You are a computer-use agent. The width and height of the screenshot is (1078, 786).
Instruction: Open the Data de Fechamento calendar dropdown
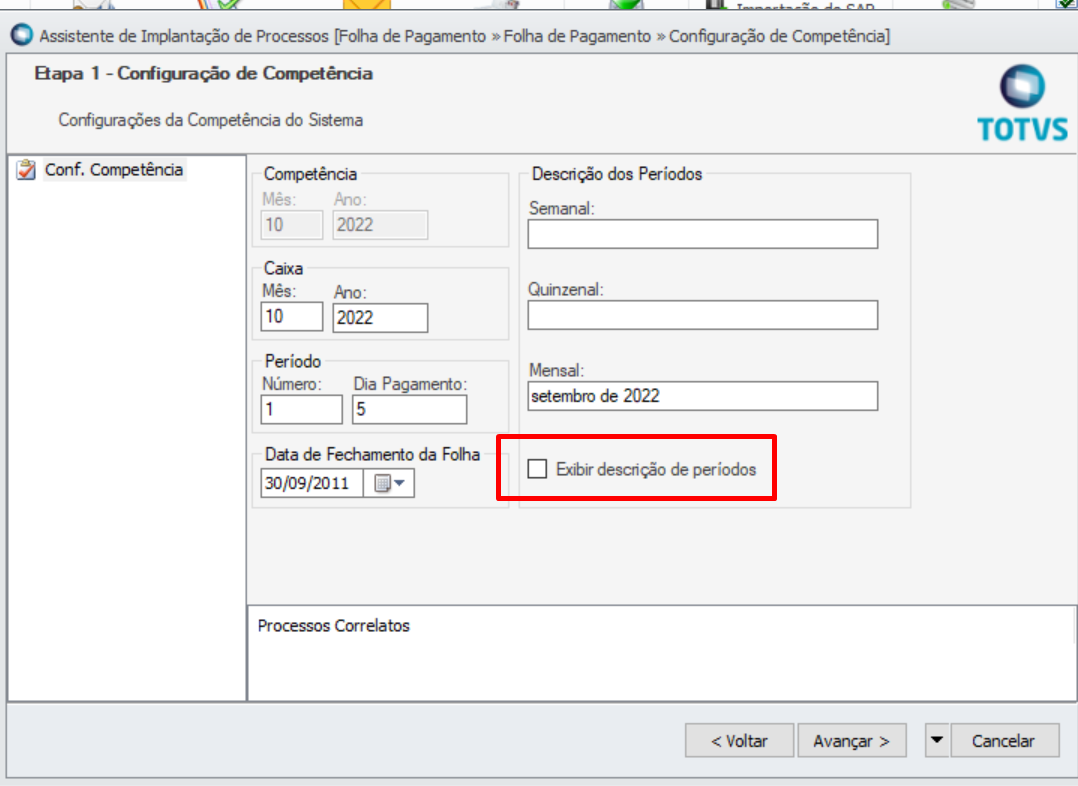pos(389,483)
